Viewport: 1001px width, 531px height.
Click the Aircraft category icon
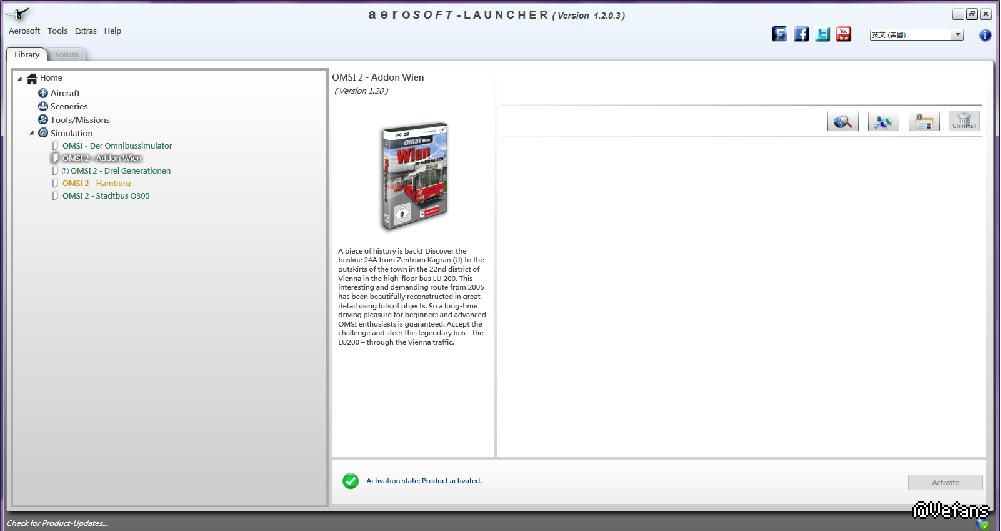pos(43,93)
